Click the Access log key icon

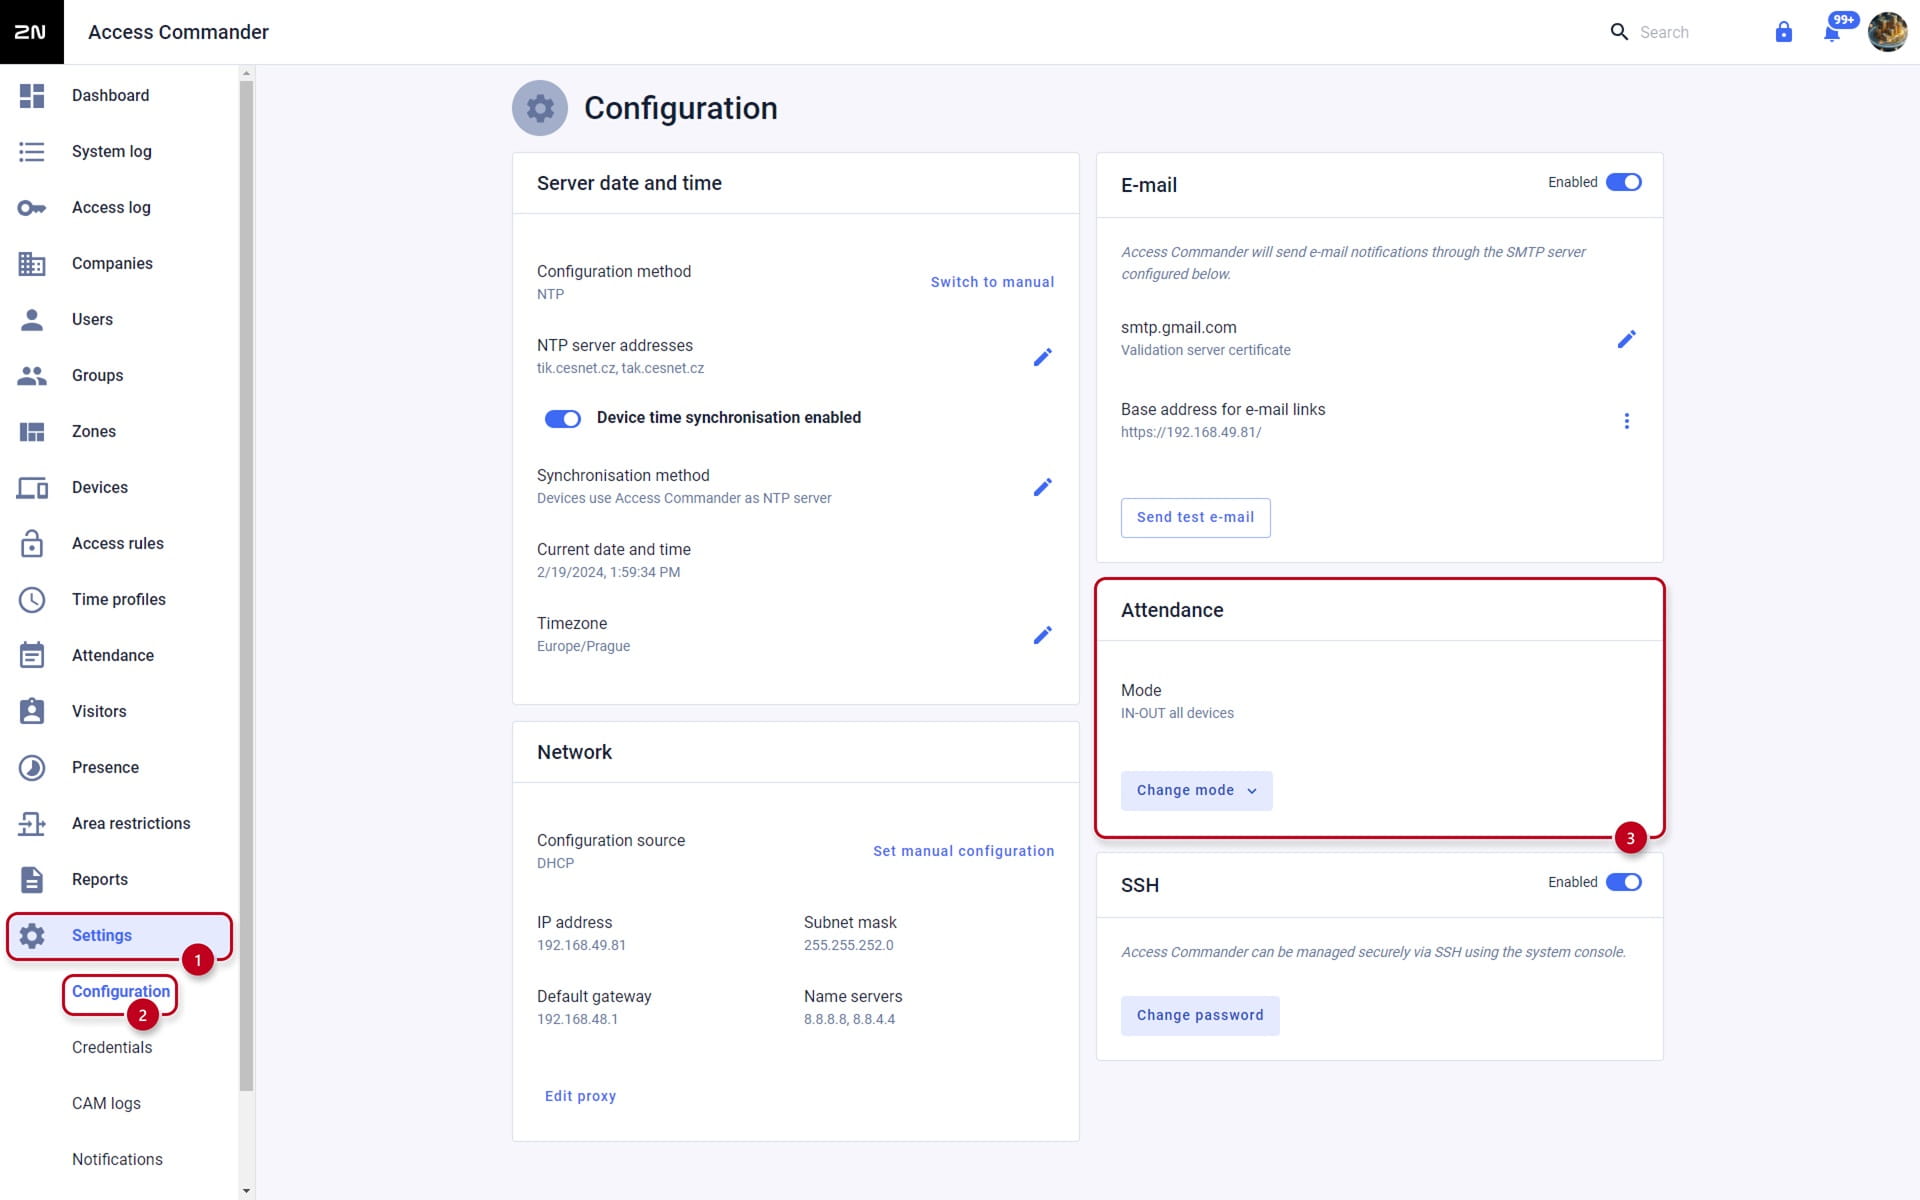(32, 208)
